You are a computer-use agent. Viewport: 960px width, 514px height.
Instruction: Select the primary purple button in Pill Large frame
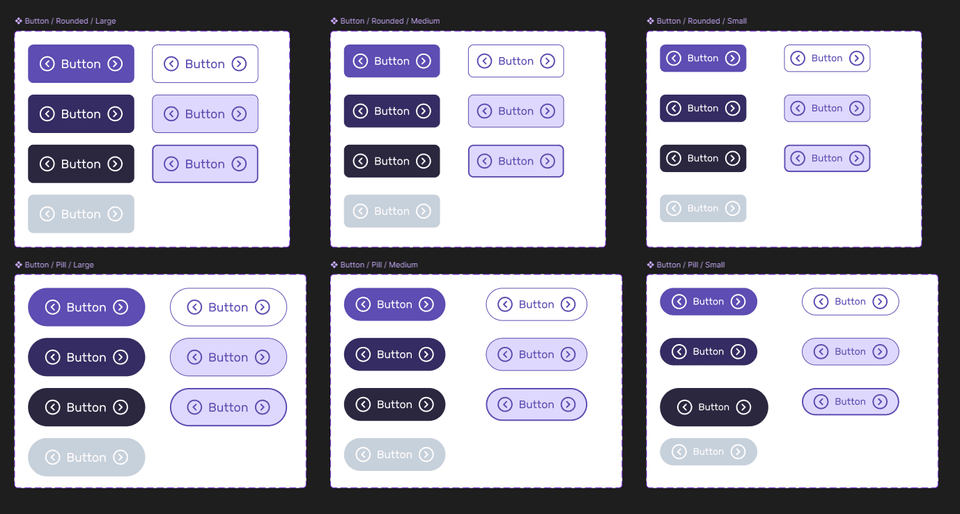coord(86,307)
